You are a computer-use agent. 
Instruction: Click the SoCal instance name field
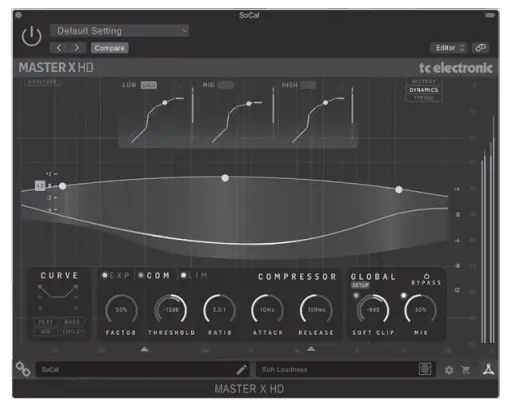click(x=142, y=369)
